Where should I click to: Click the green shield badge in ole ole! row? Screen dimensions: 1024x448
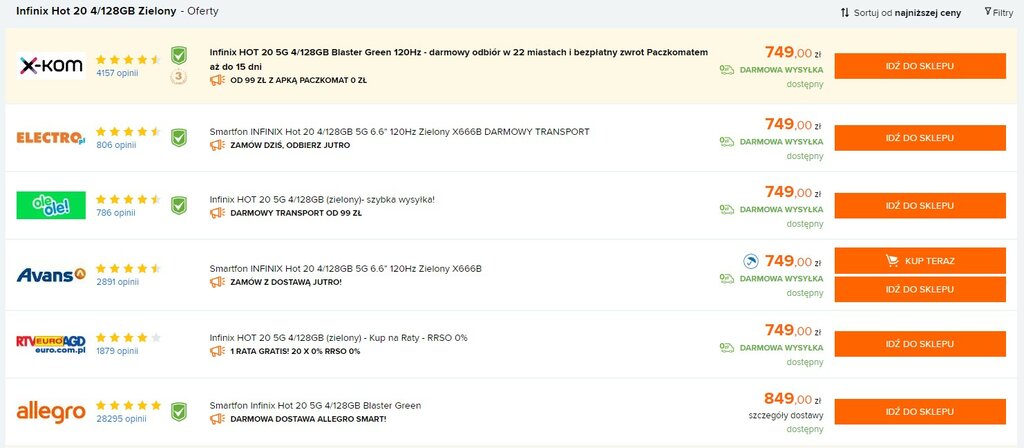tap(179, 206)
